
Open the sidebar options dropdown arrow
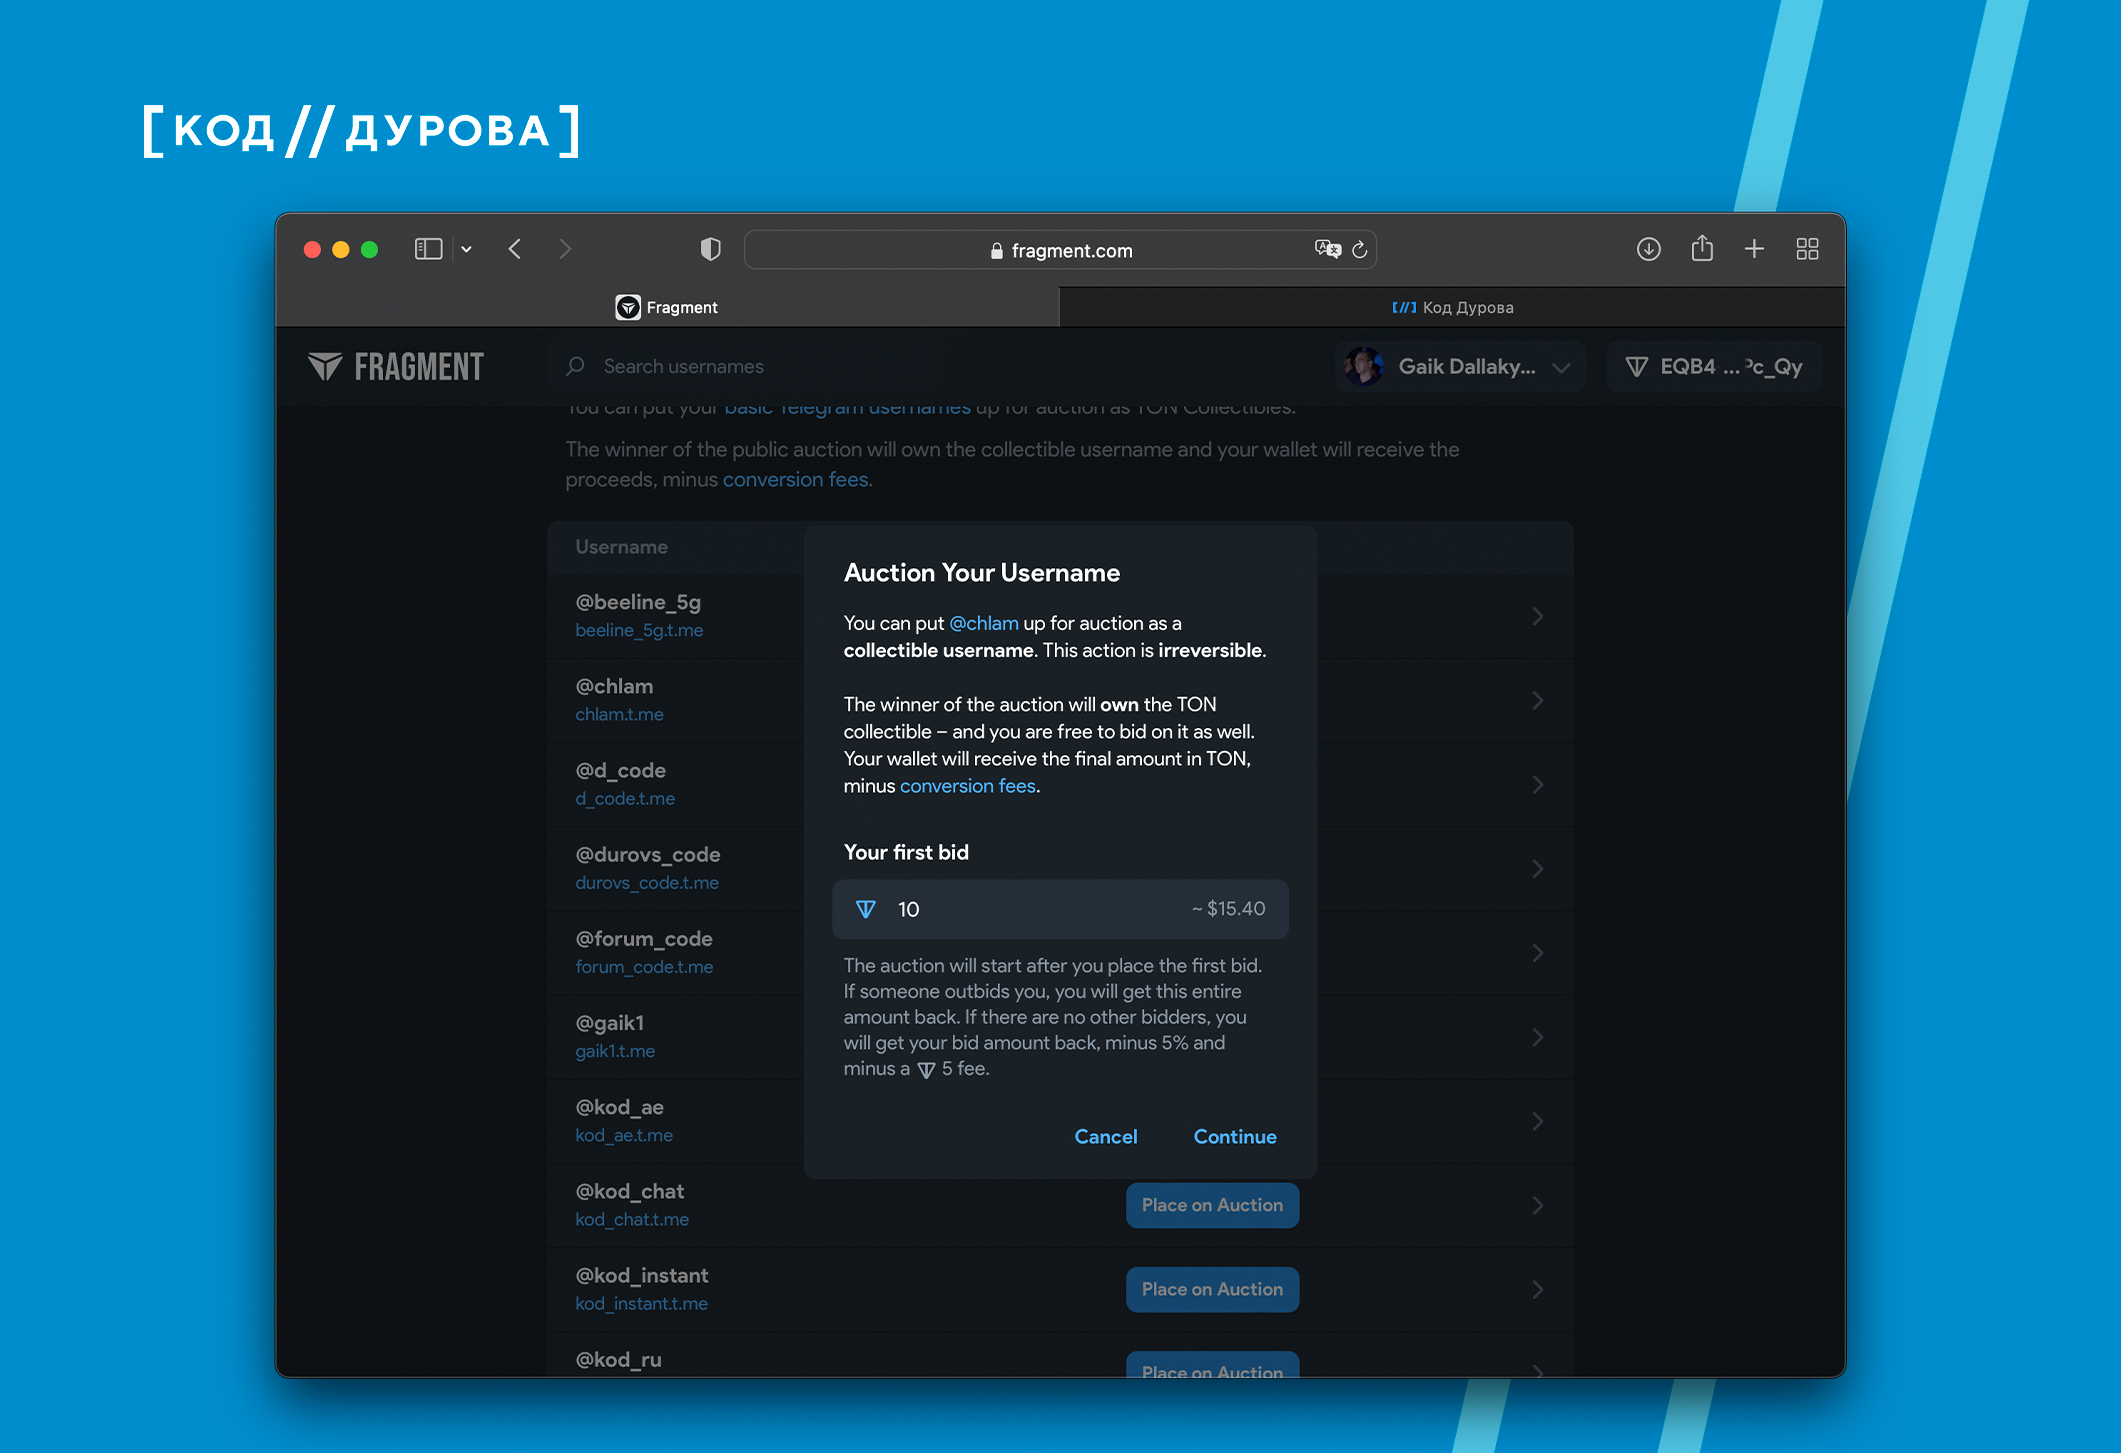point(466,250)
